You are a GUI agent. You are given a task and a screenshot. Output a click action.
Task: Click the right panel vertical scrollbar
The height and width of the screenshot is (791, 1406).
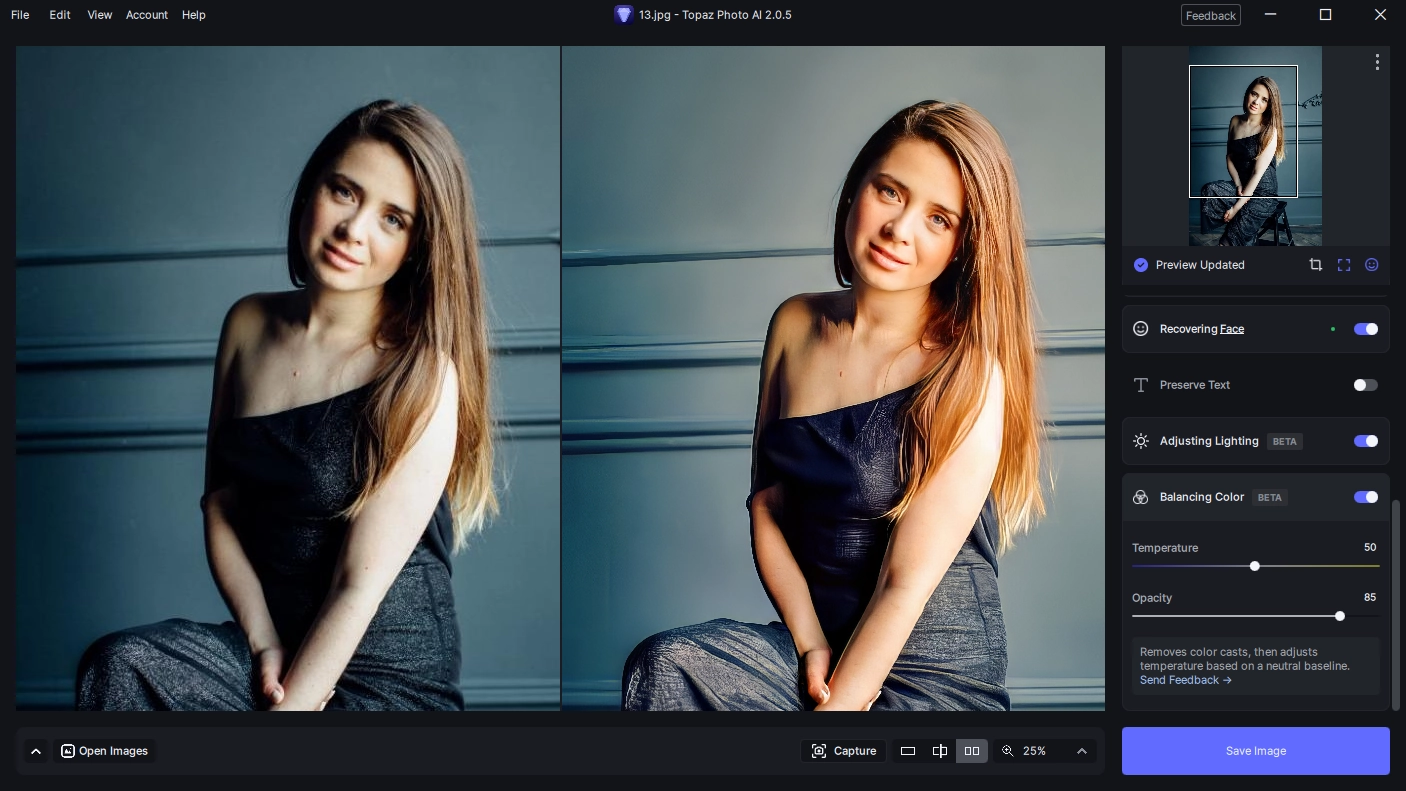click(x=1397, y=604)
